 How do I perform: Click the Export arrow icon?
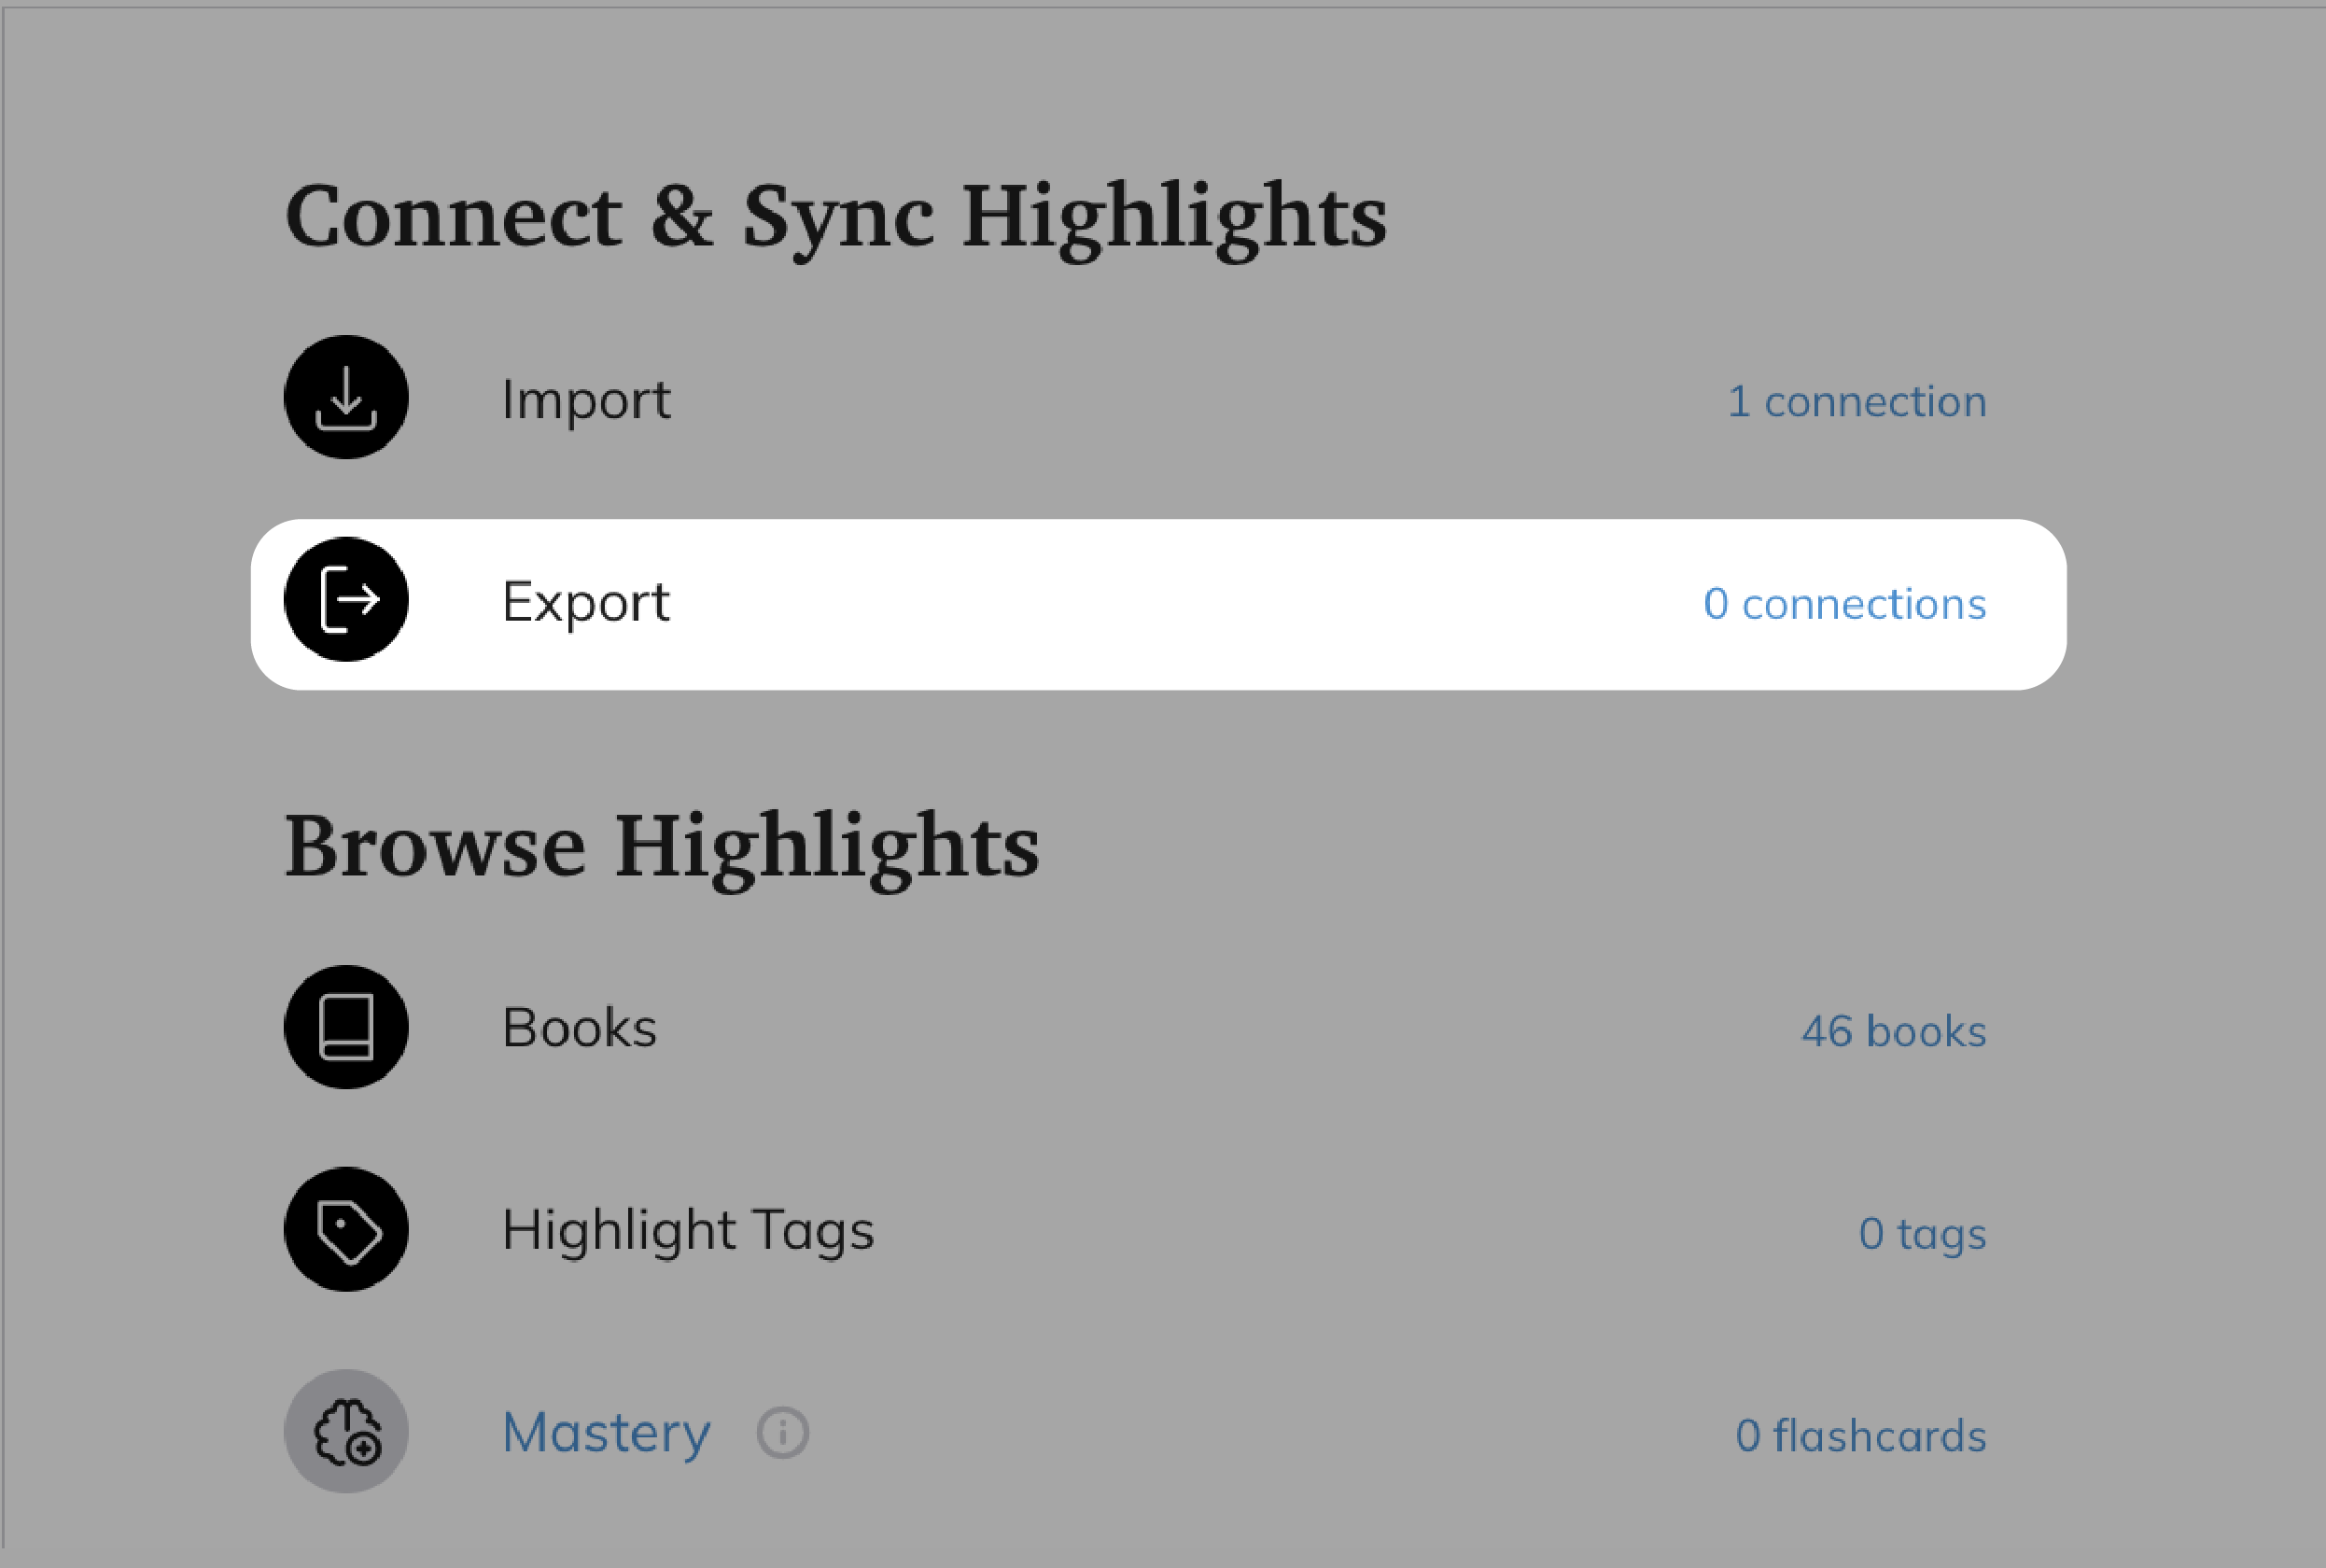tap(344, 600)
